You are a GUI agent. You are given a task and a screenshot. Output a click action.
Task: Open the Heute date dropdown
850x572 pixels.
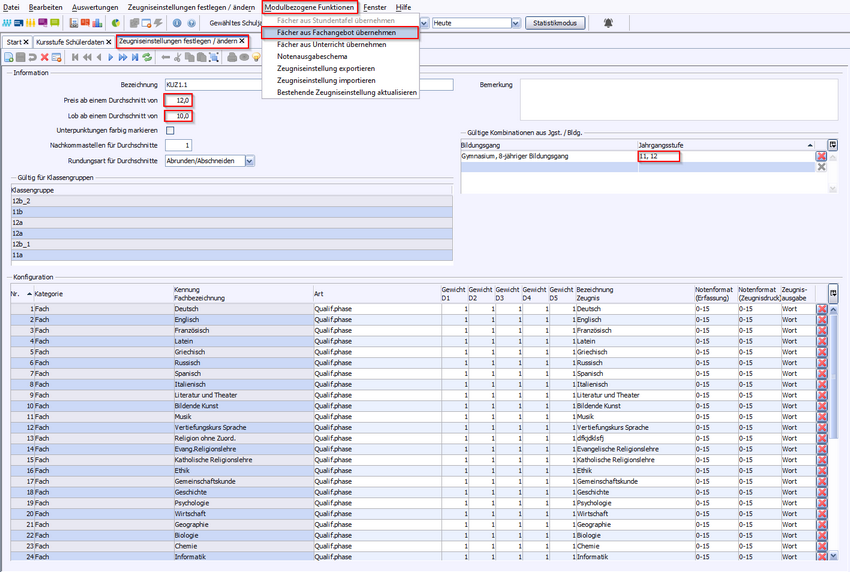point(523,22)
